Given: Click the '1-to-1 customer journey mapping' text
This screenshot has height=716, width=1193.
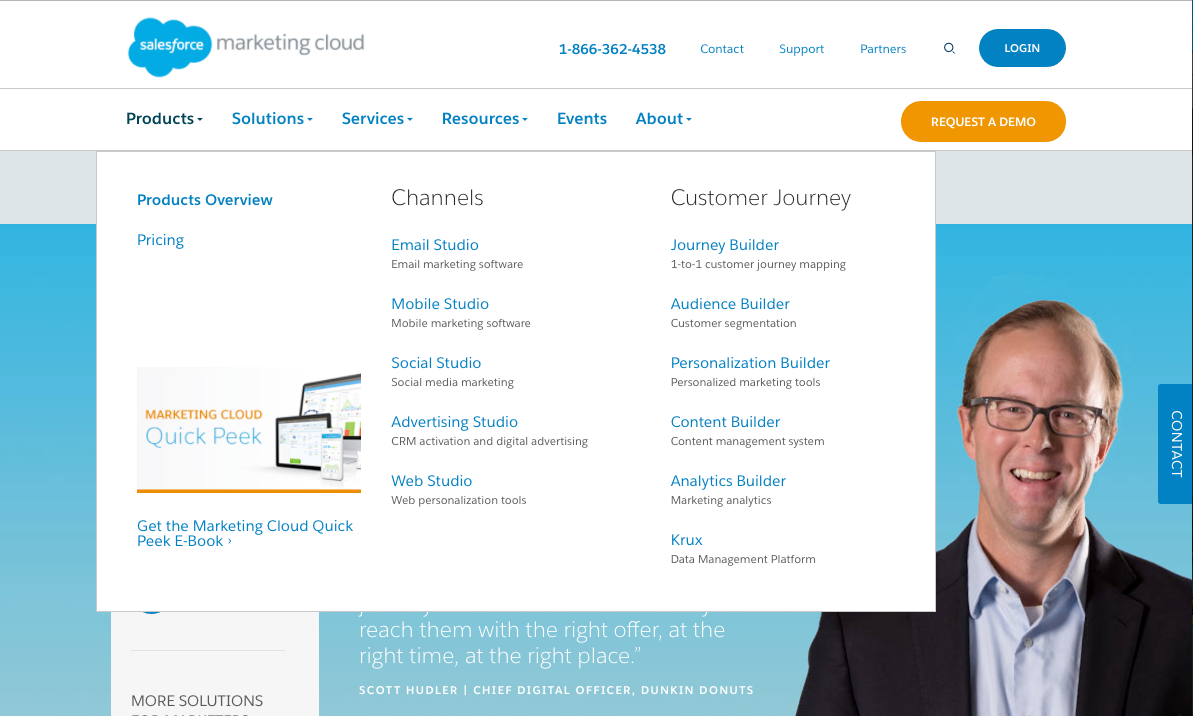Looking at the screenshot, I should click(758, 264).
